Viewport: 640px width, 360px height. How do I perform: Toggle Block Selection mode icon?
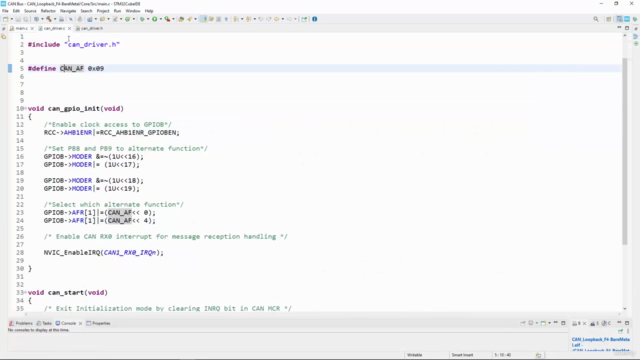(218, 19)
